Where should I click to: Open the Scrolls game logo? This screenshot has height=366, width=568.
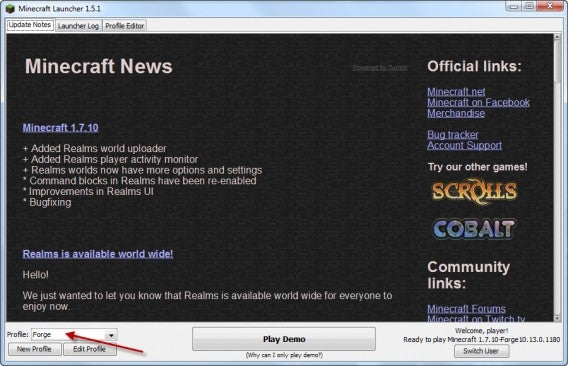(x=474, y=192)
